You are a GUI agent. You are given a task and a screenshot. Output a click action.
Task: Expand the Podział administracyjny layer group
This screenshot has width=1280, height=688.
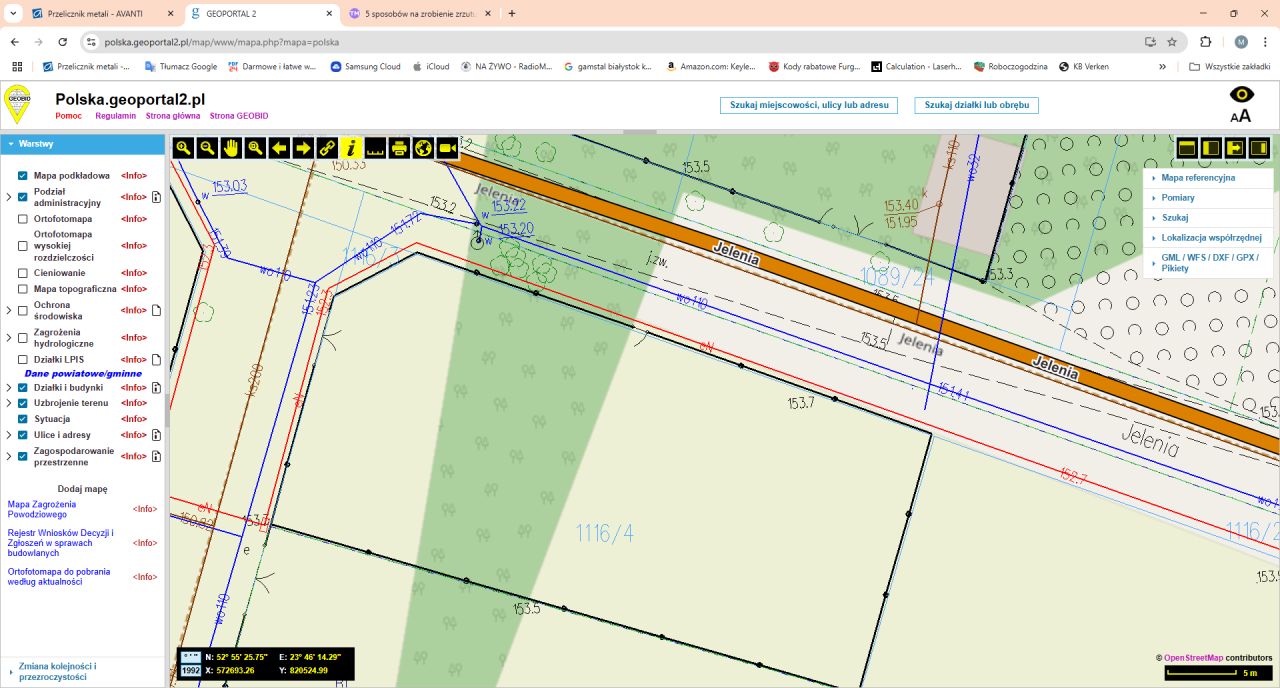click(9, 197)
